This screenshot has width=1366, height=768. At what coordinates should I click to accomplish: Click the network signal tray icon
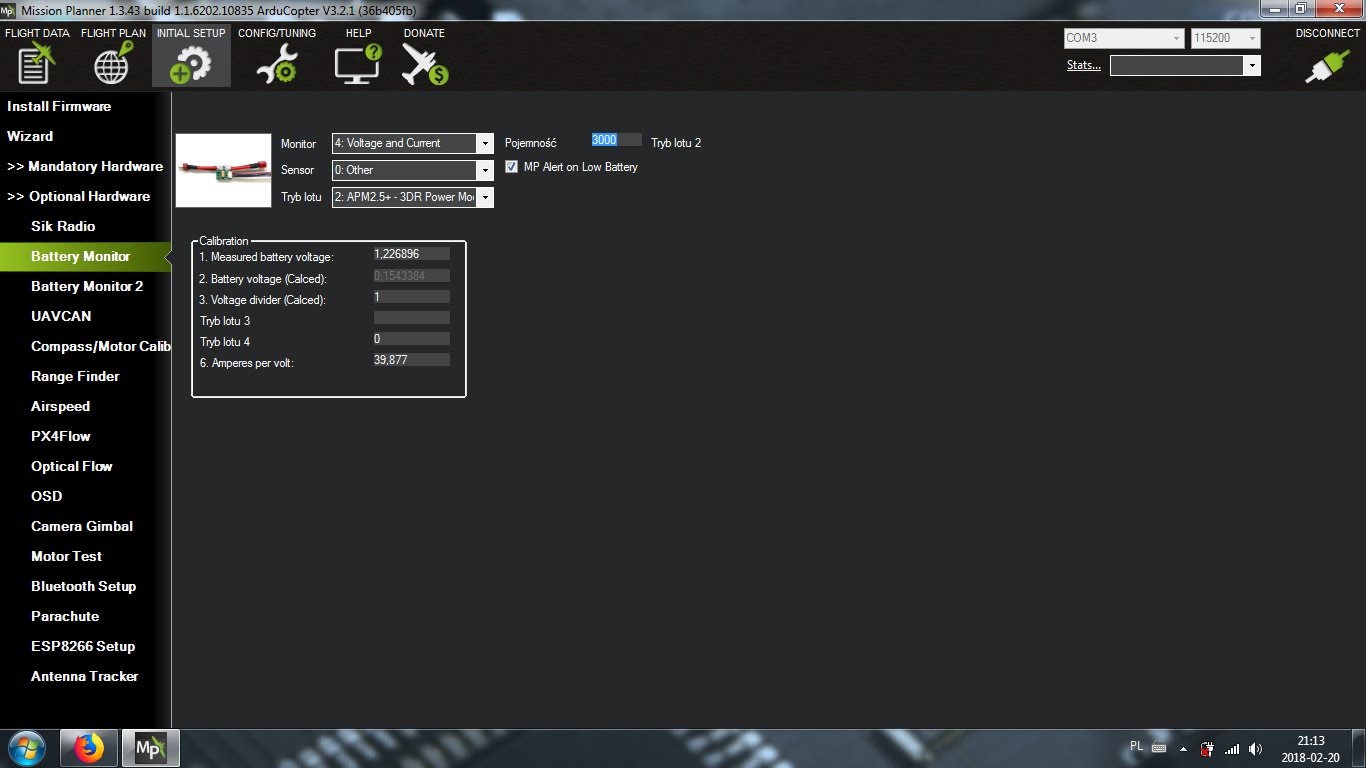click(1232, 748)
